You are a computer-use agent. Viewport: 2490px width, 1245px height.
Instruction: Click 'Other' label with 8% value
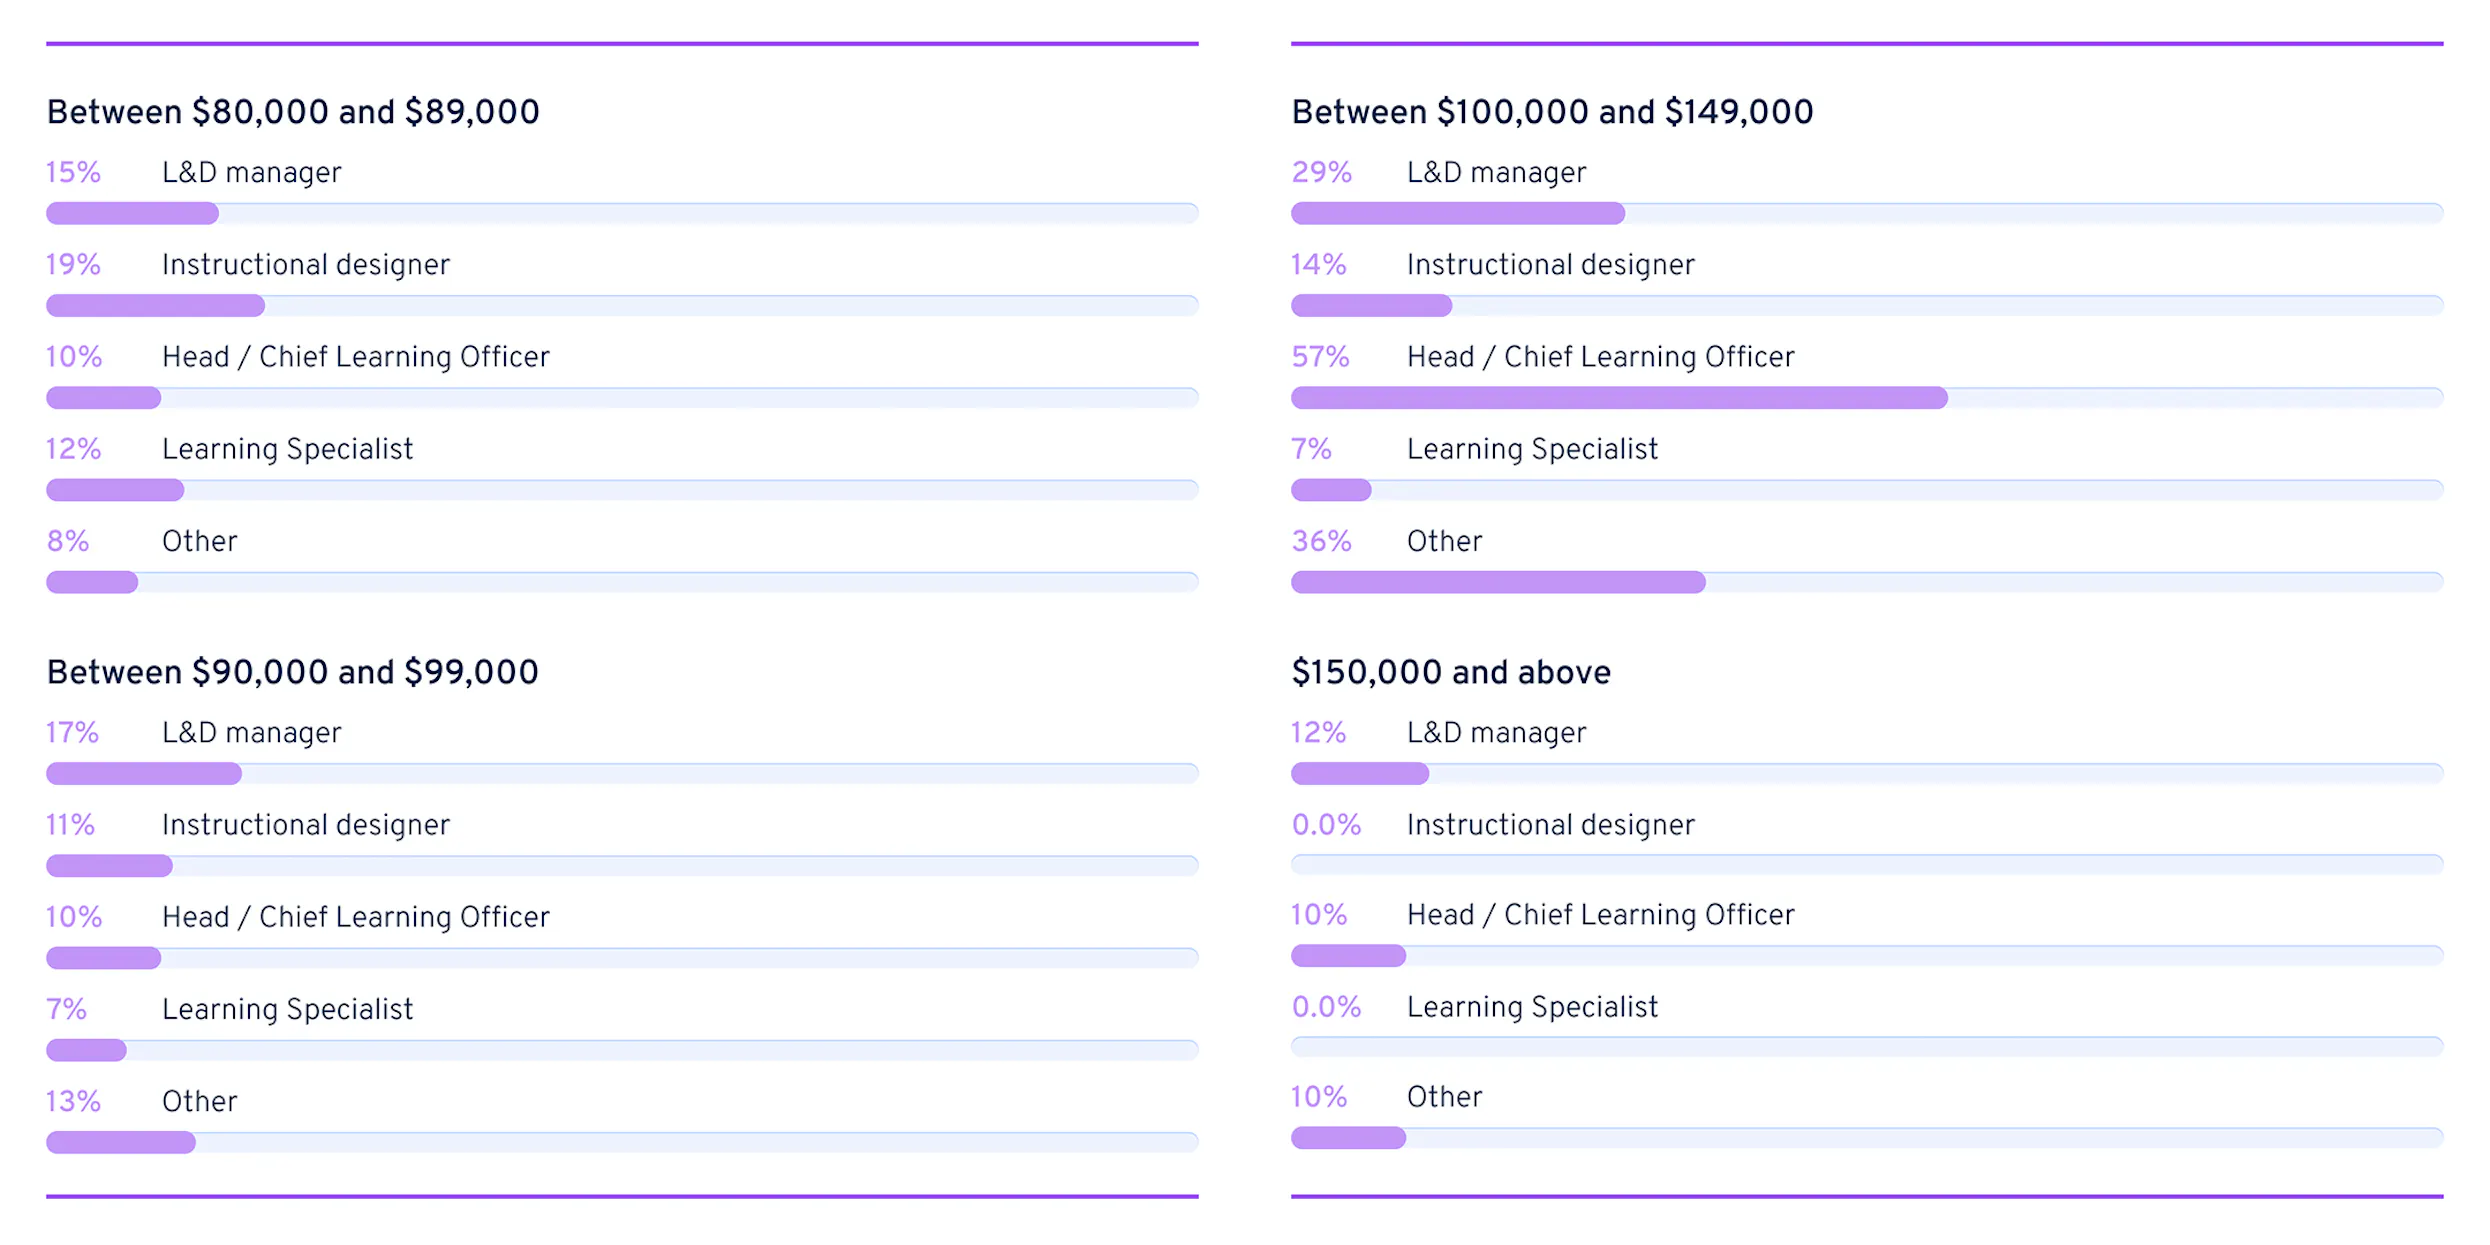click(200, 541)
